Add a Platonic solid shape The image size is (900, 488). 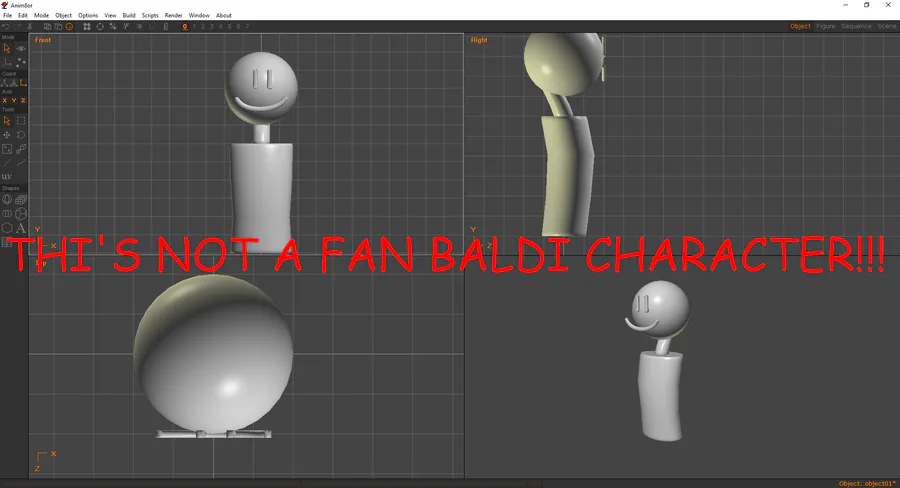point(21,214)
